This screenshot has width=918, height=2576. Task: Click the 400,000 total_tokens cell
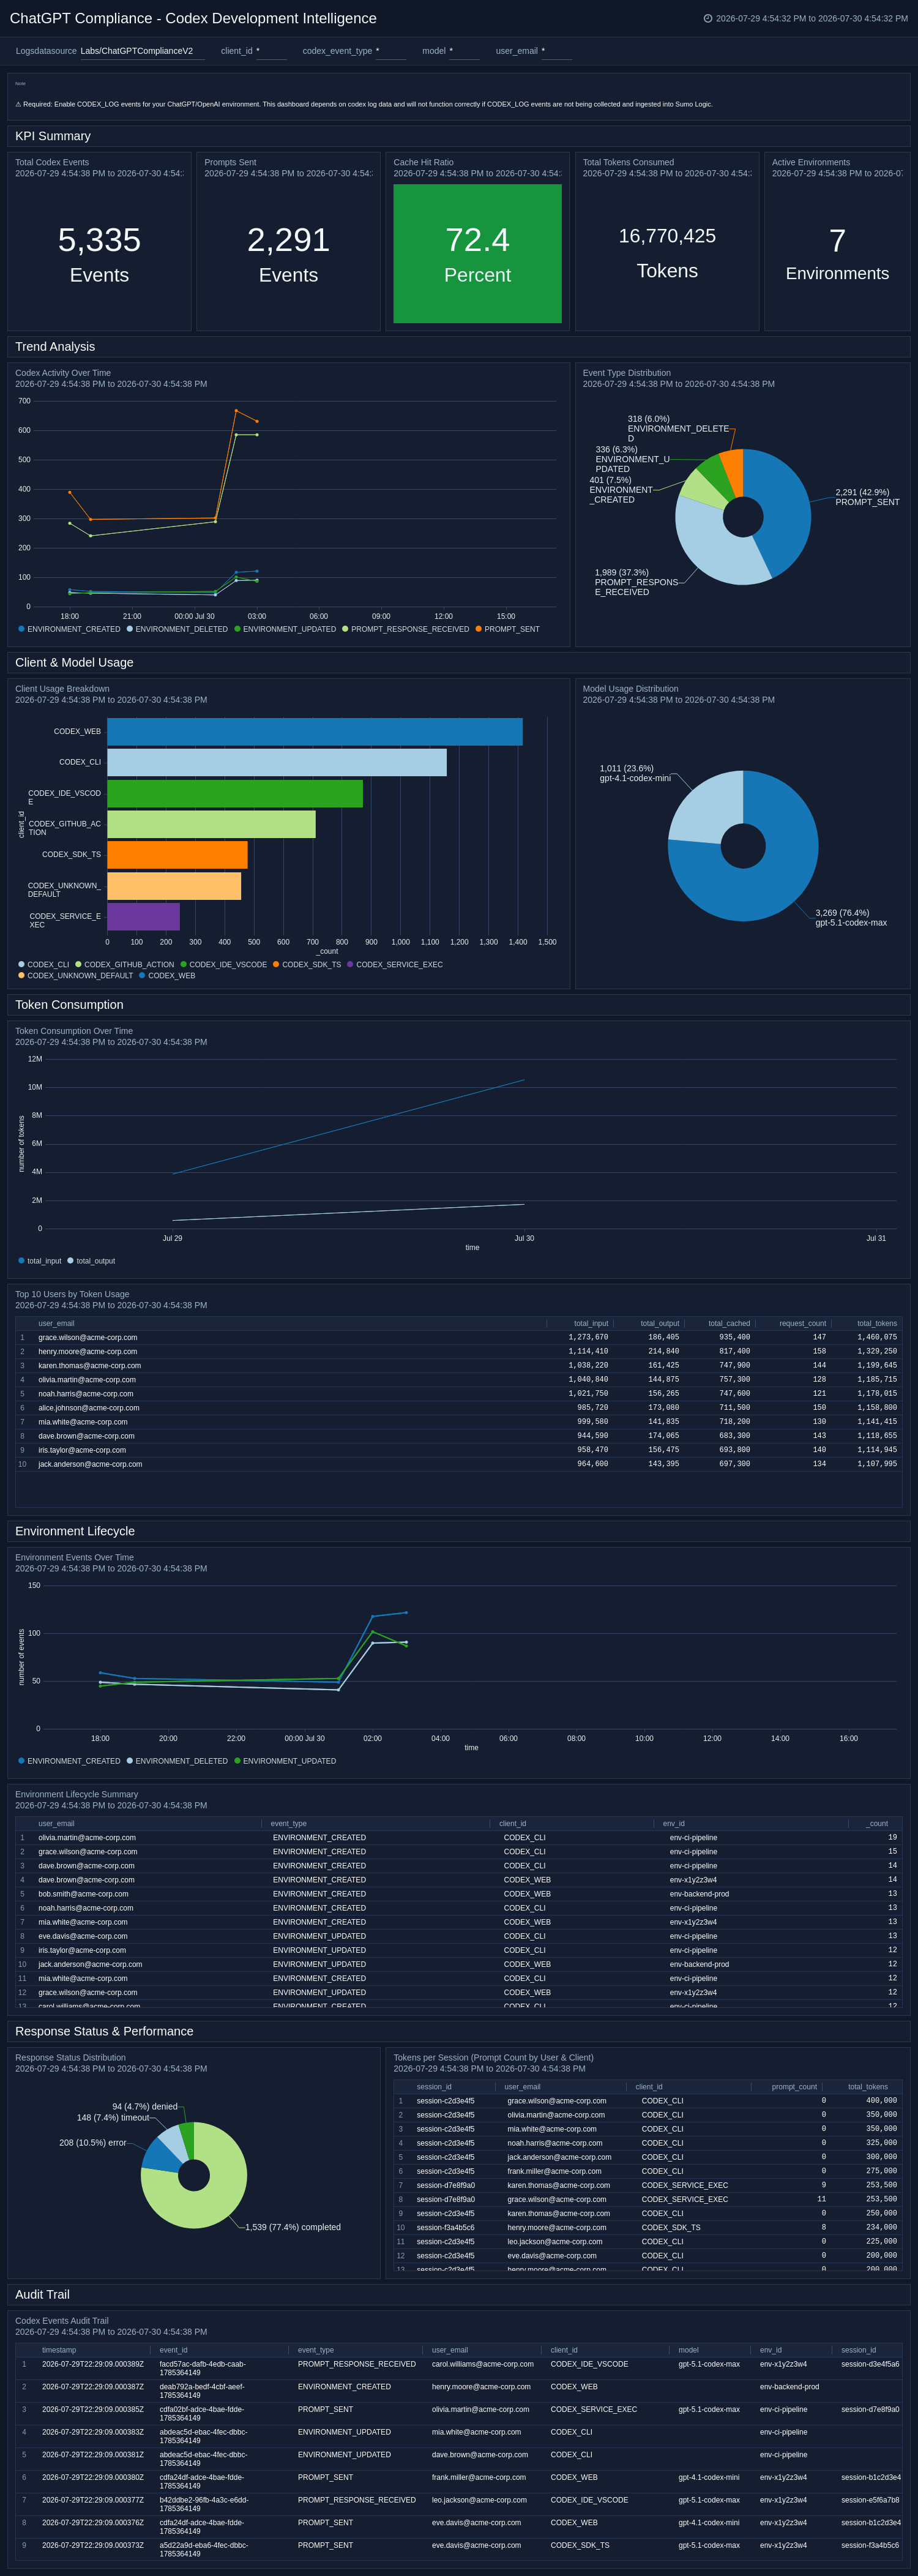(881, 2101)
